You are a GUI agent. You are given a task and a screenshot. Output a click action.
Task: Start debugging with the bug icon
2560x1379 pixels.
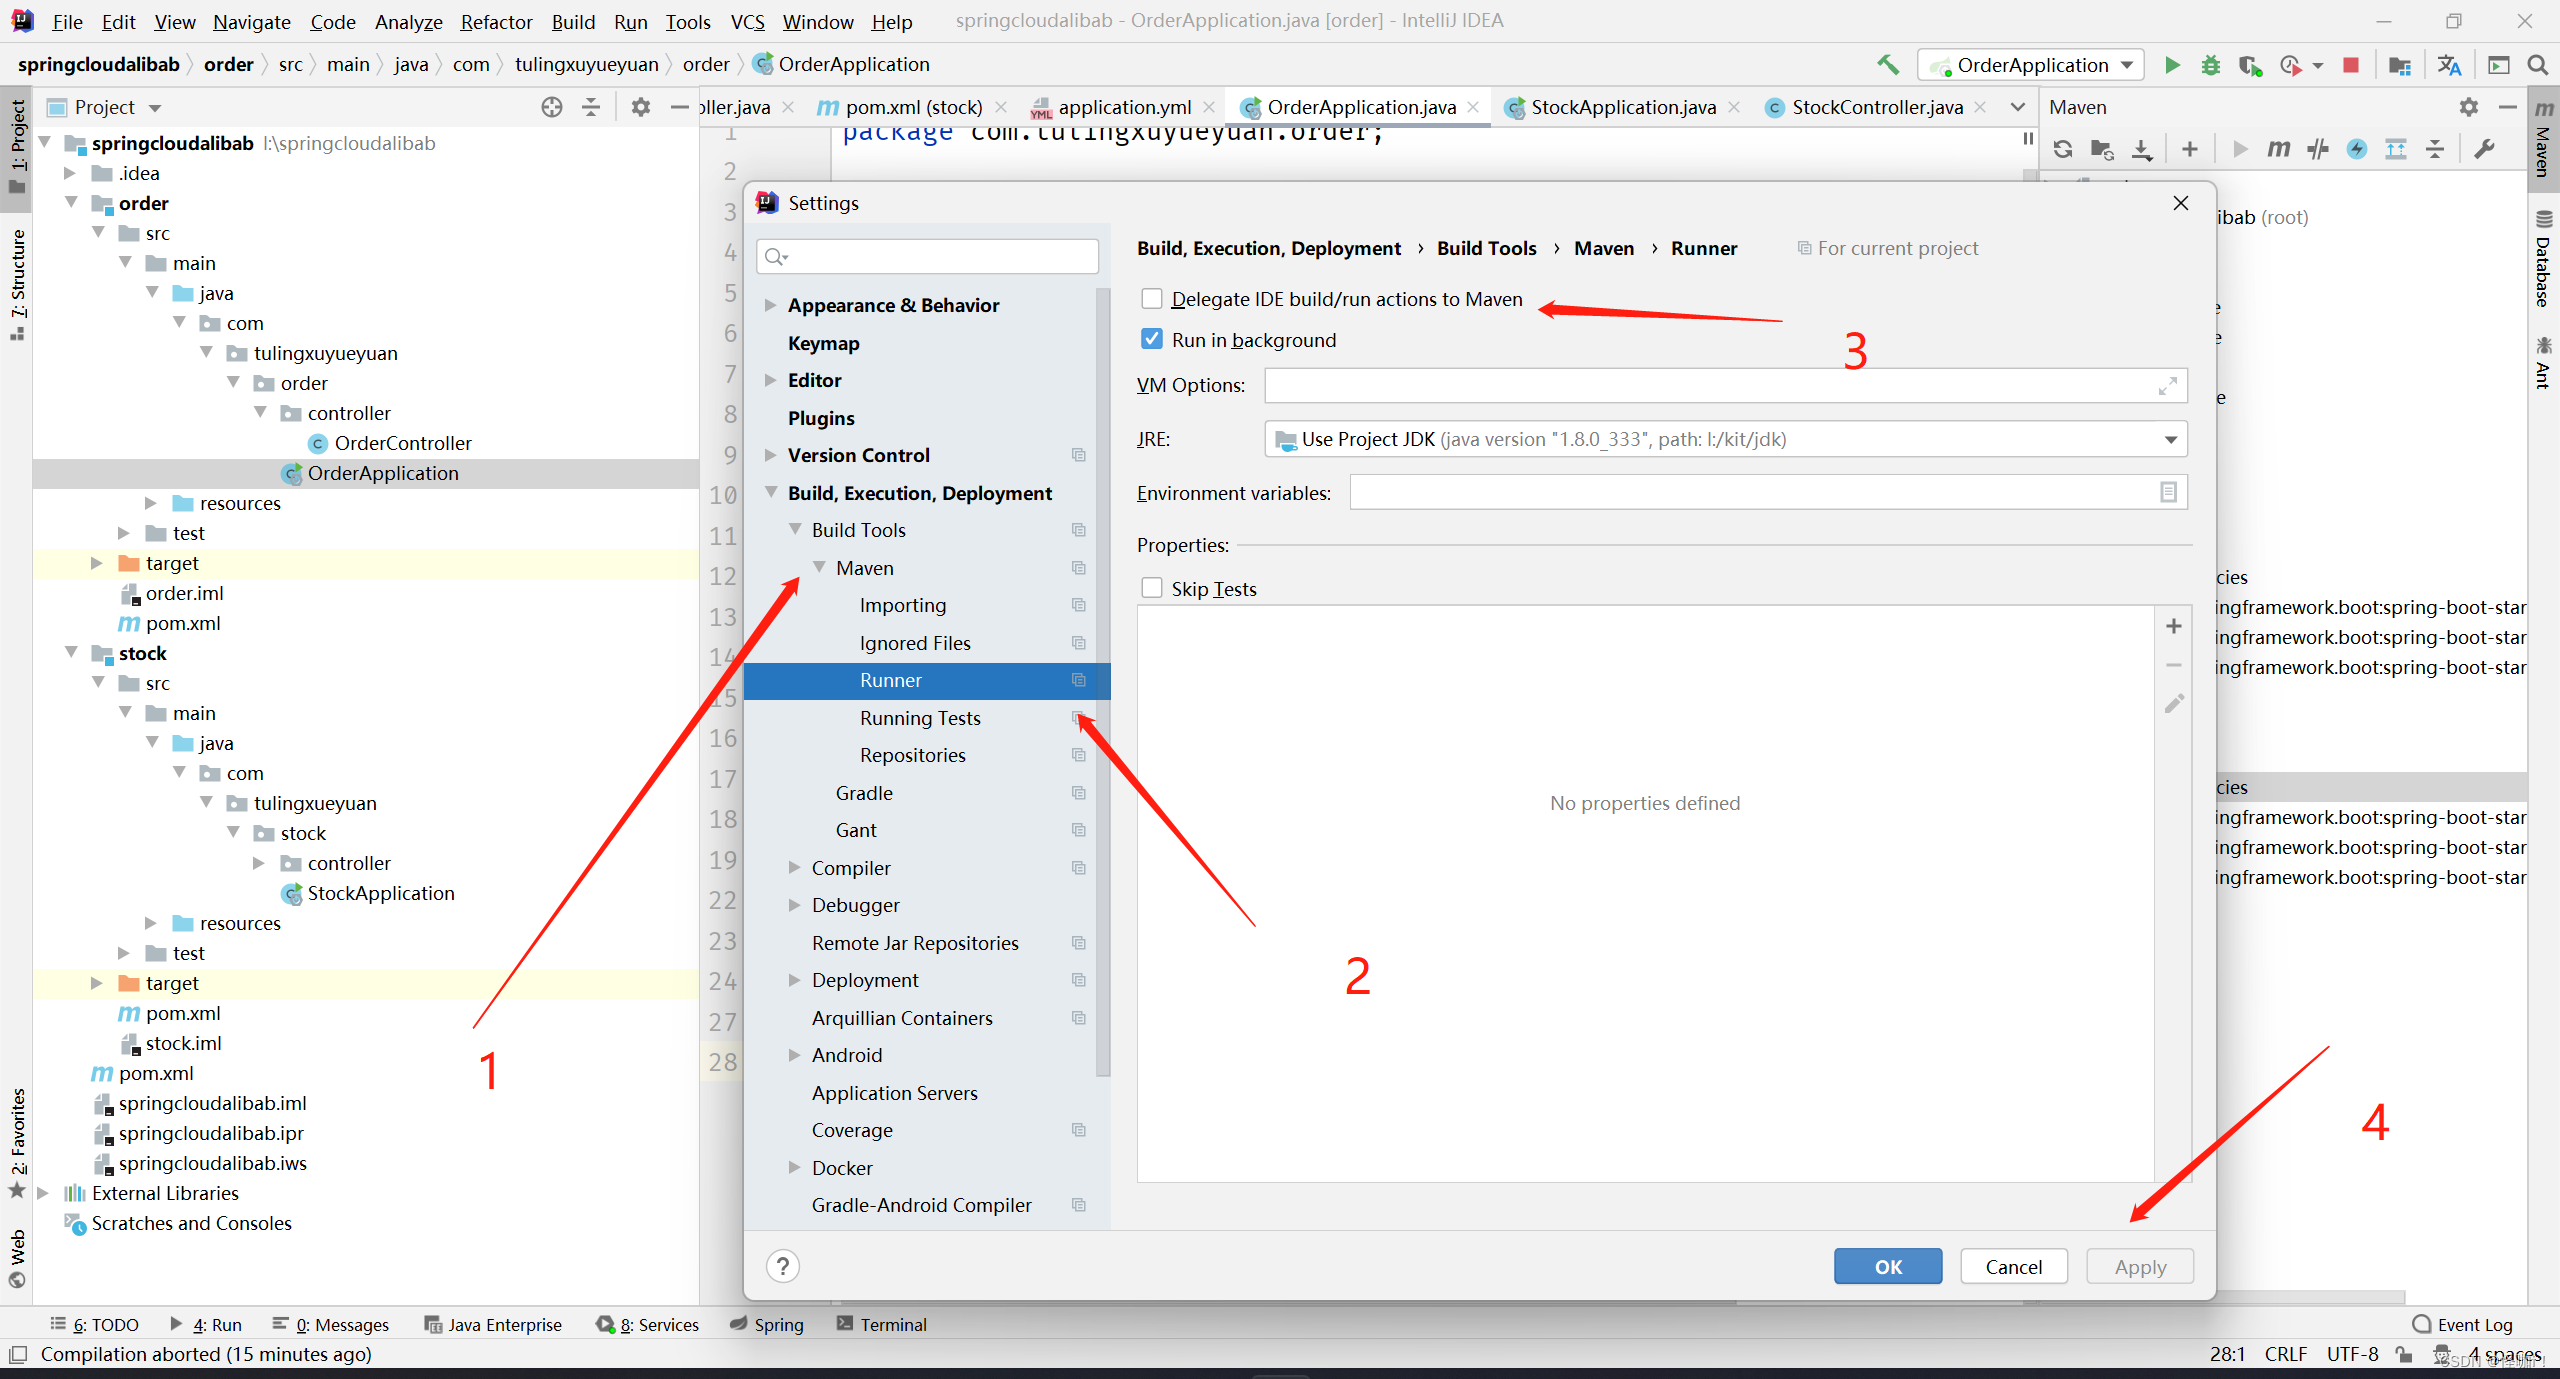2210,65
